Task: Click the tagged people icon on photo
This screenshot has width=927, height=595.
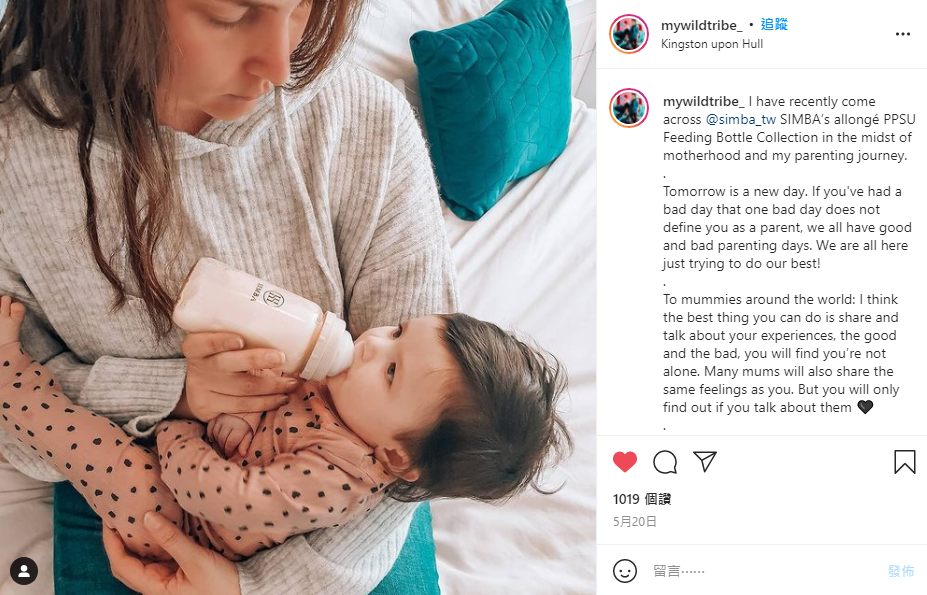Action: point(24,571)
